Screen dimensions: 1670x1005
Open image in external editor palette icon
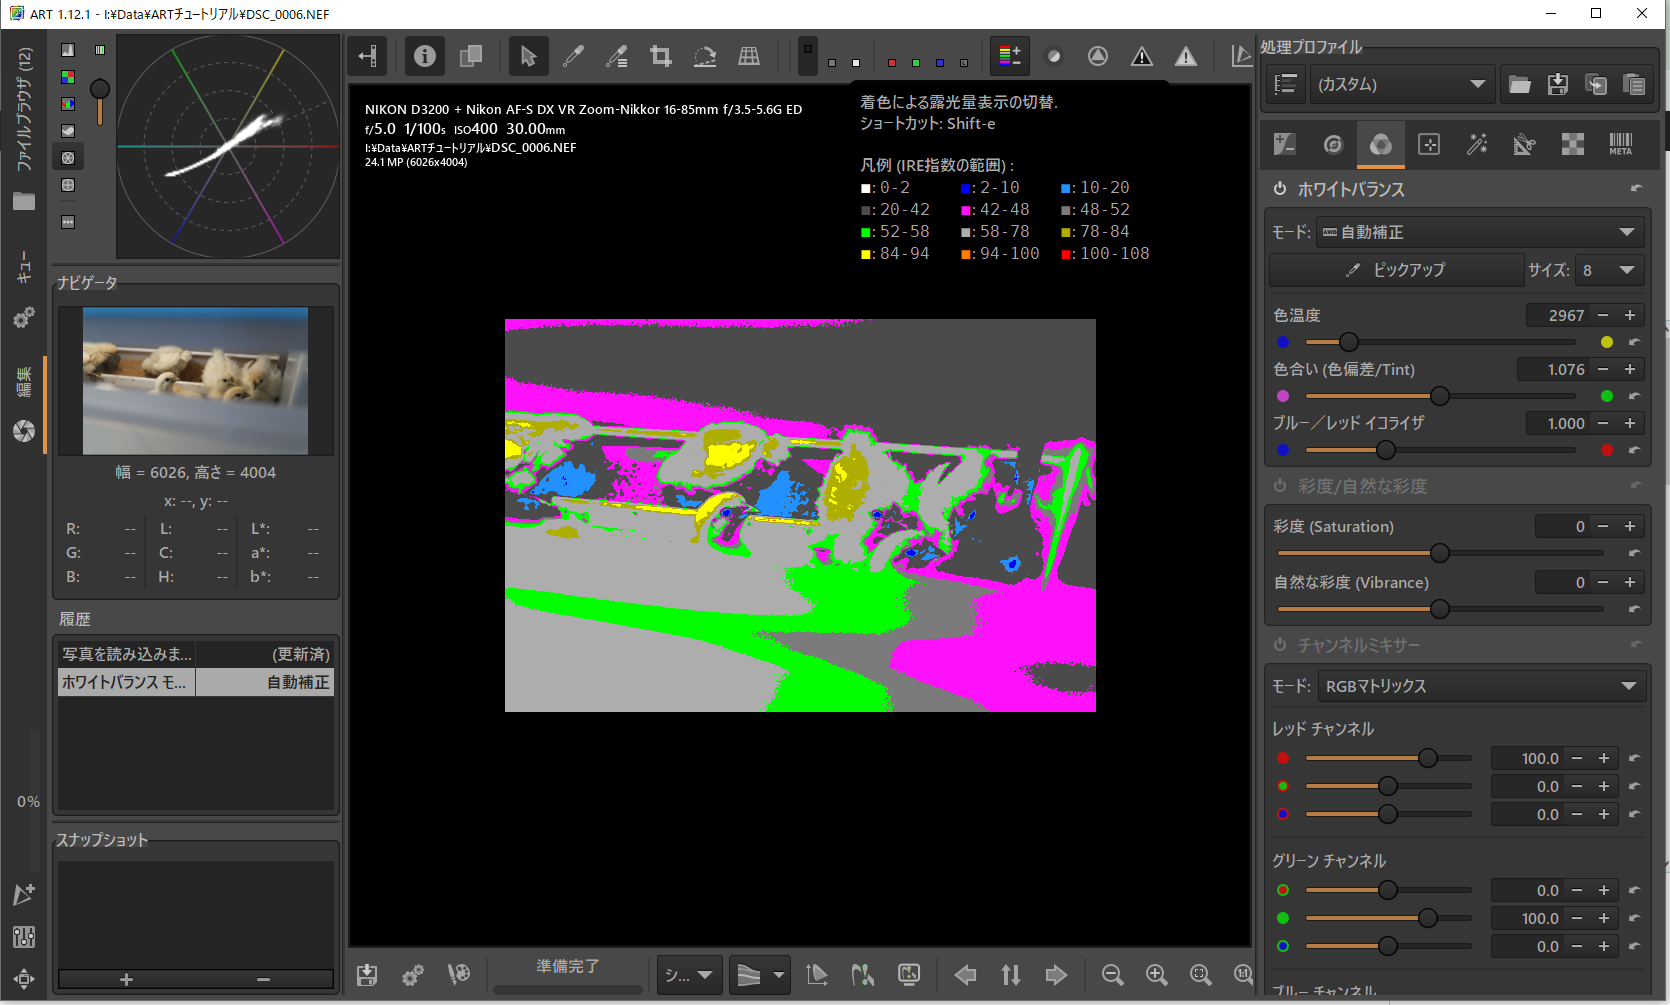pyautogui.click(x=458, y=974)
